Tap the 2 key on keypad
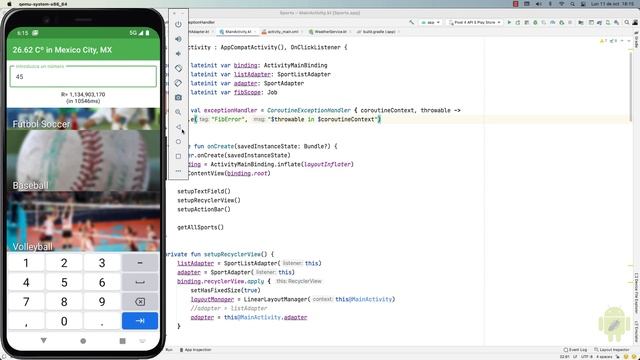The image size is (640, 360). [x=64, y=263]
